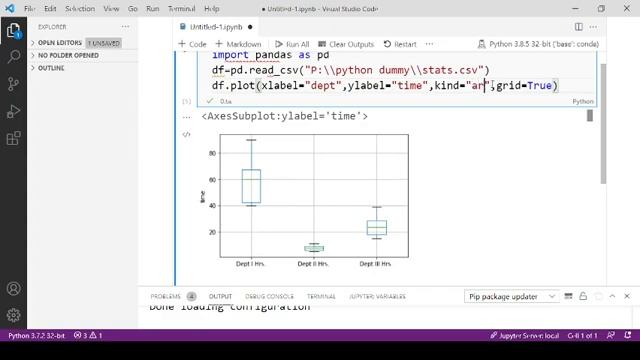
Task: Expand the No Folder Opened section
Action: [68, 55]
